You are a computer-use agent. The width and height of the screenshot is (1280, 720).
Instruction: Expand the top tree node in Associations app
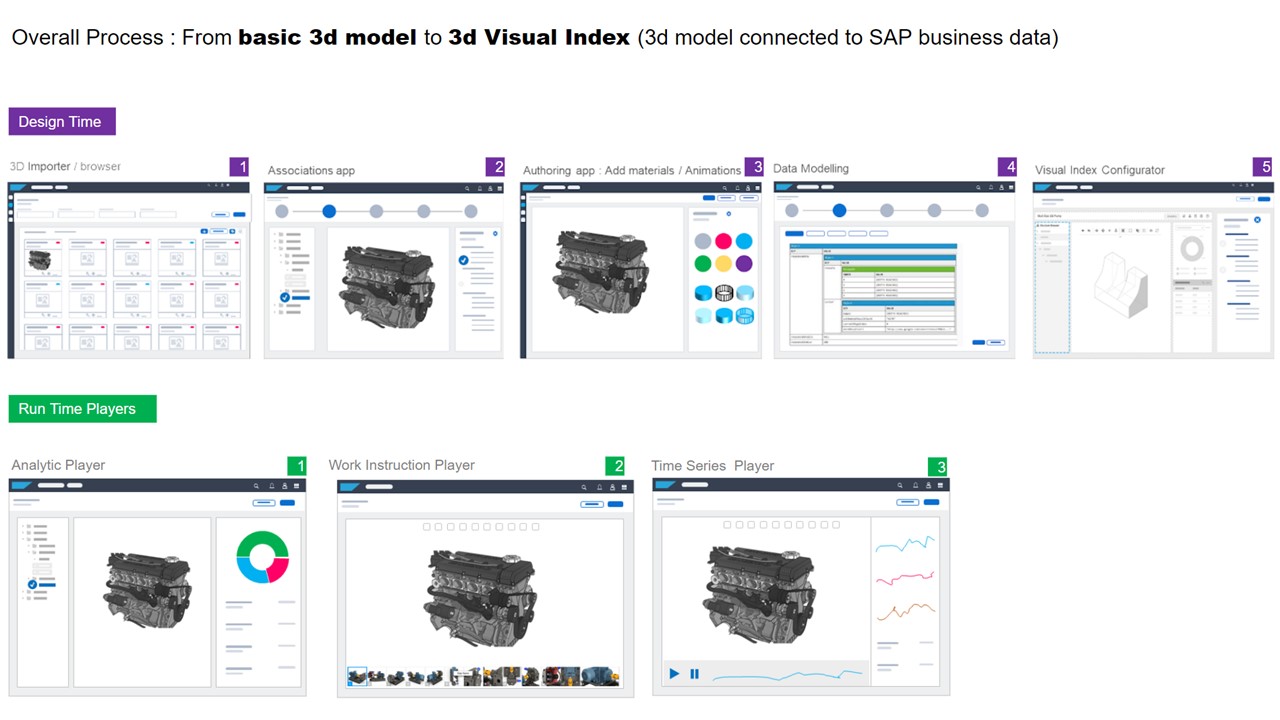click(273, 235)
